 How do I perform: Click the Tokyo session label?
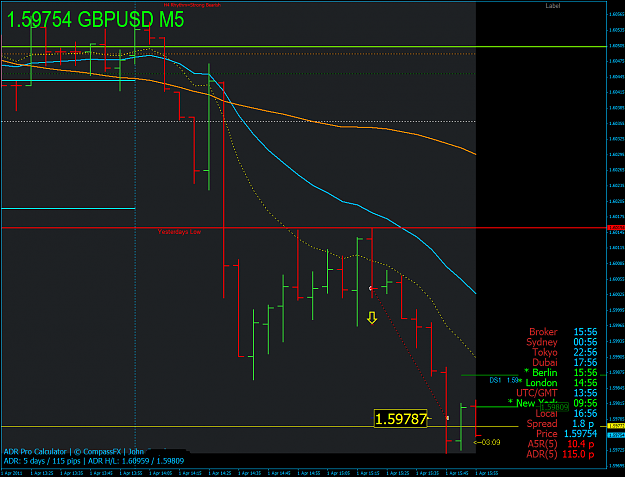tap(545, 352)
